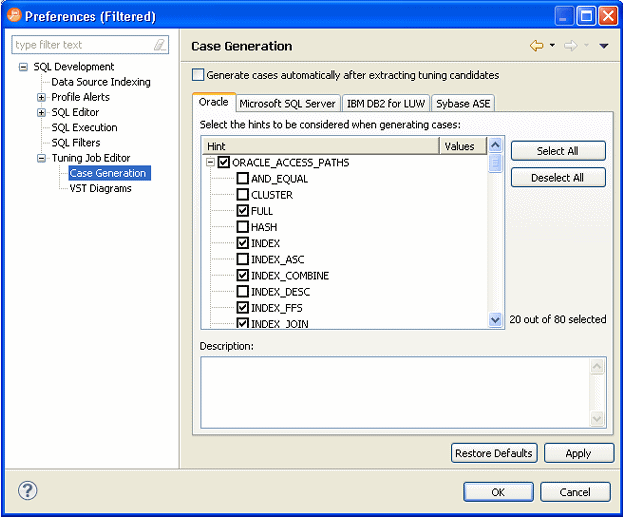
Task: Uncheck the INDEX_JOIN hint checkbox
Action: point(243,323)
